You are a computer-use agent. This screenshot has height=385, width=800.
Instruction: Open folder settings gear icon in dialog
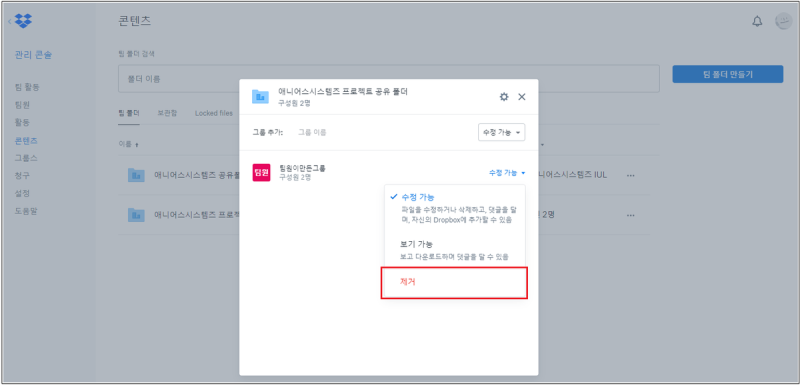[504, 97]
